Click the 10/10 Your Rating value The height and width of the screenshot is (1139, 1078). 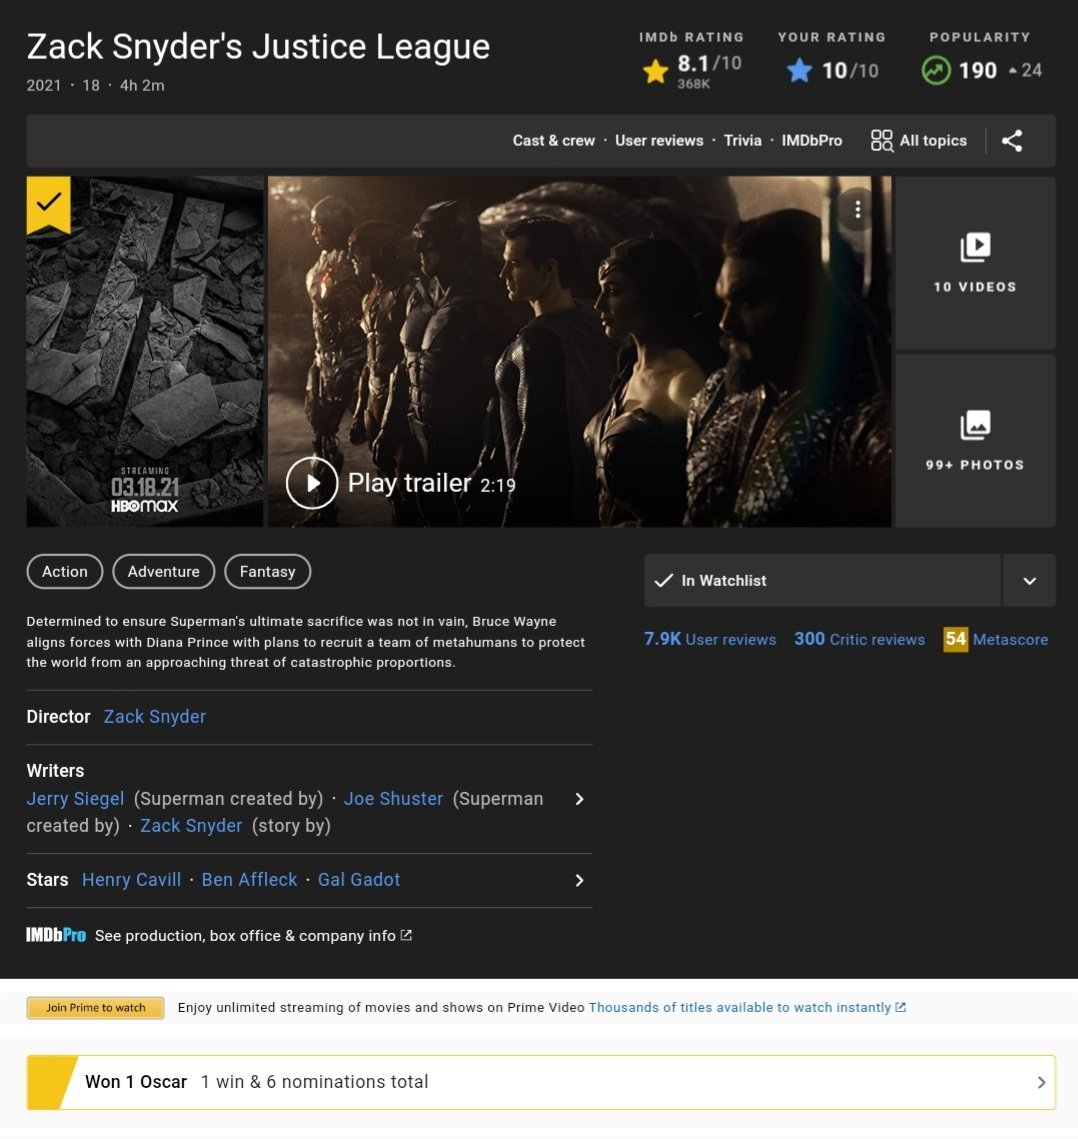point(850,70)
